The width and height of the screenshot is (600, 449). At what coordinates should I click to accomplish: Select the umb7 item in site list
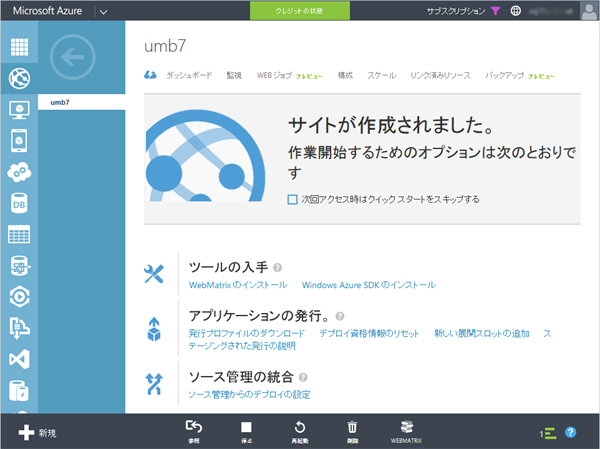tap(82, 102)
